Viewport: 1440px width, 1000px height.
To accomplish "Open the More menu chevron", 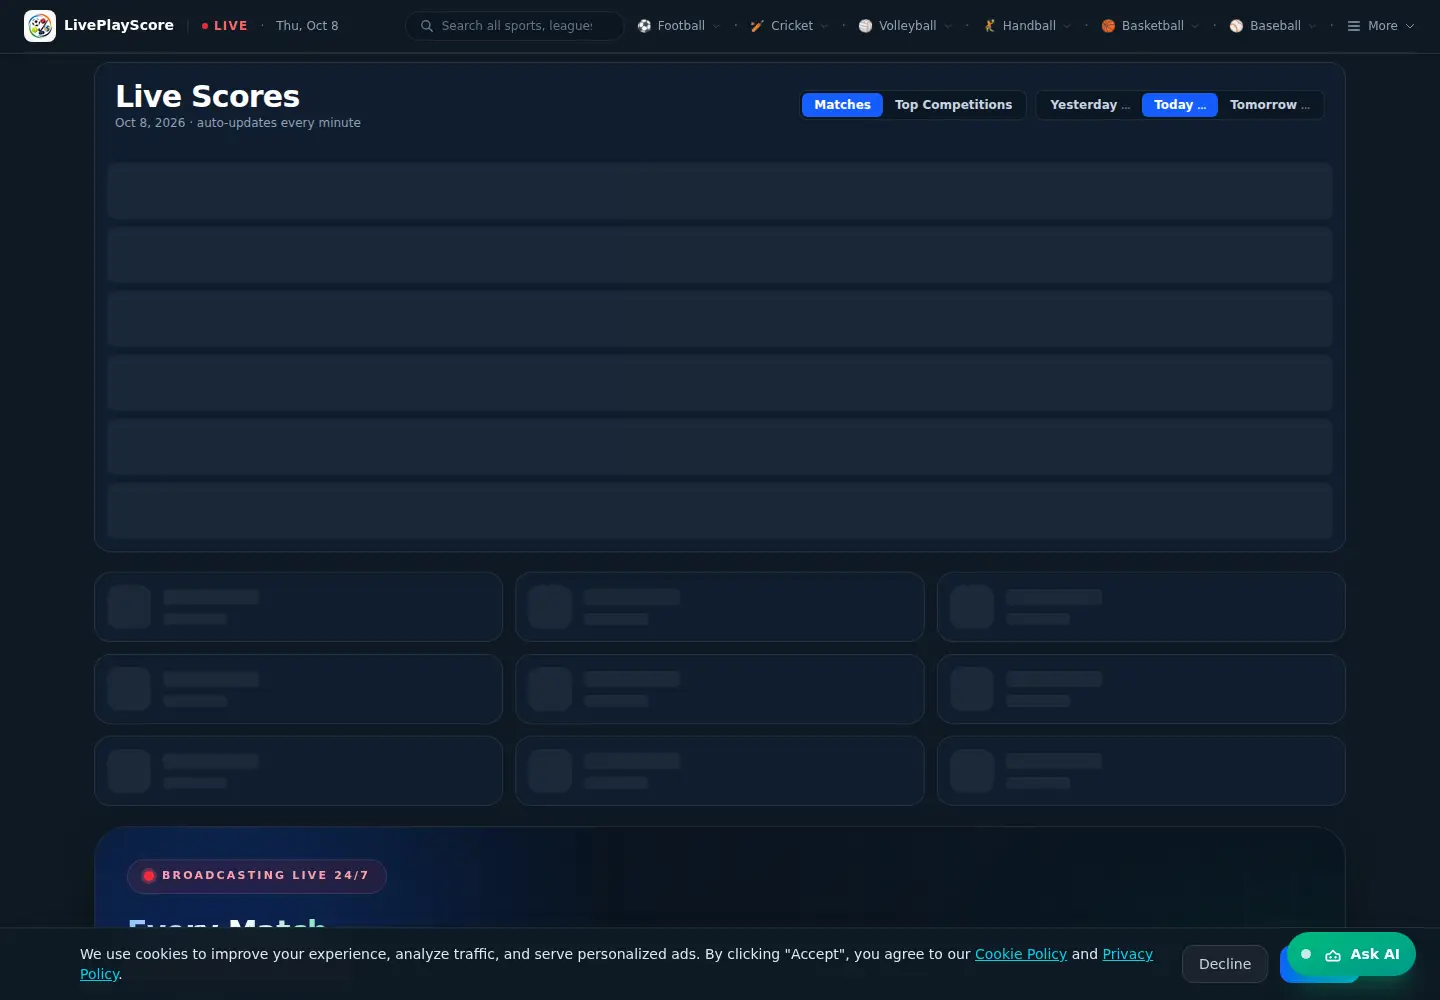I will [x=1410, y=26].
